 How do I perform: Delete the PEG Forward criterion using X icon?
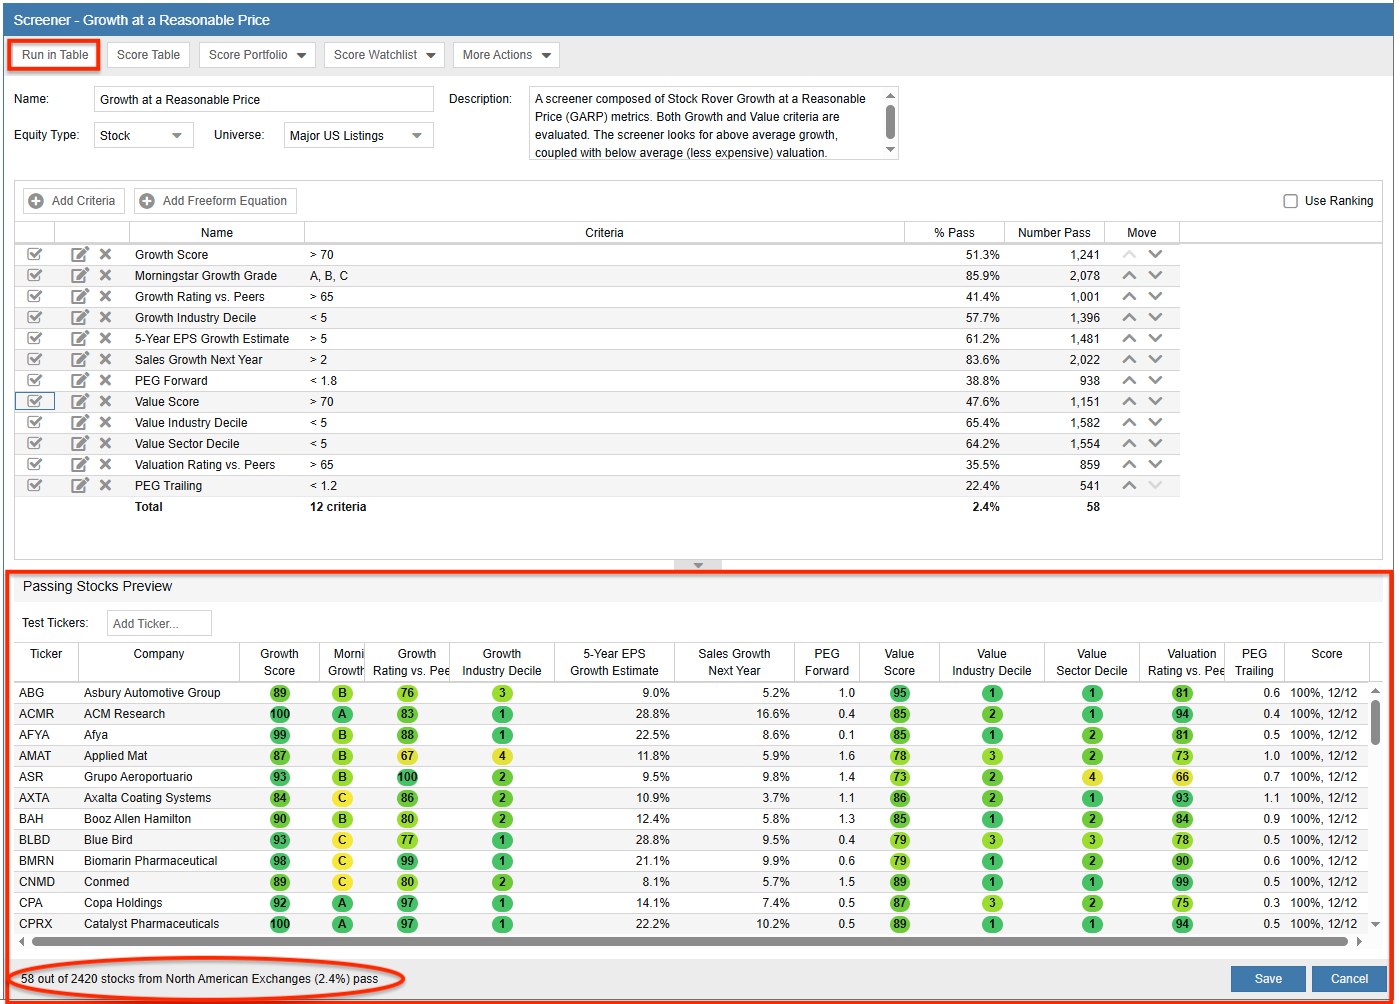click(105, 380)
